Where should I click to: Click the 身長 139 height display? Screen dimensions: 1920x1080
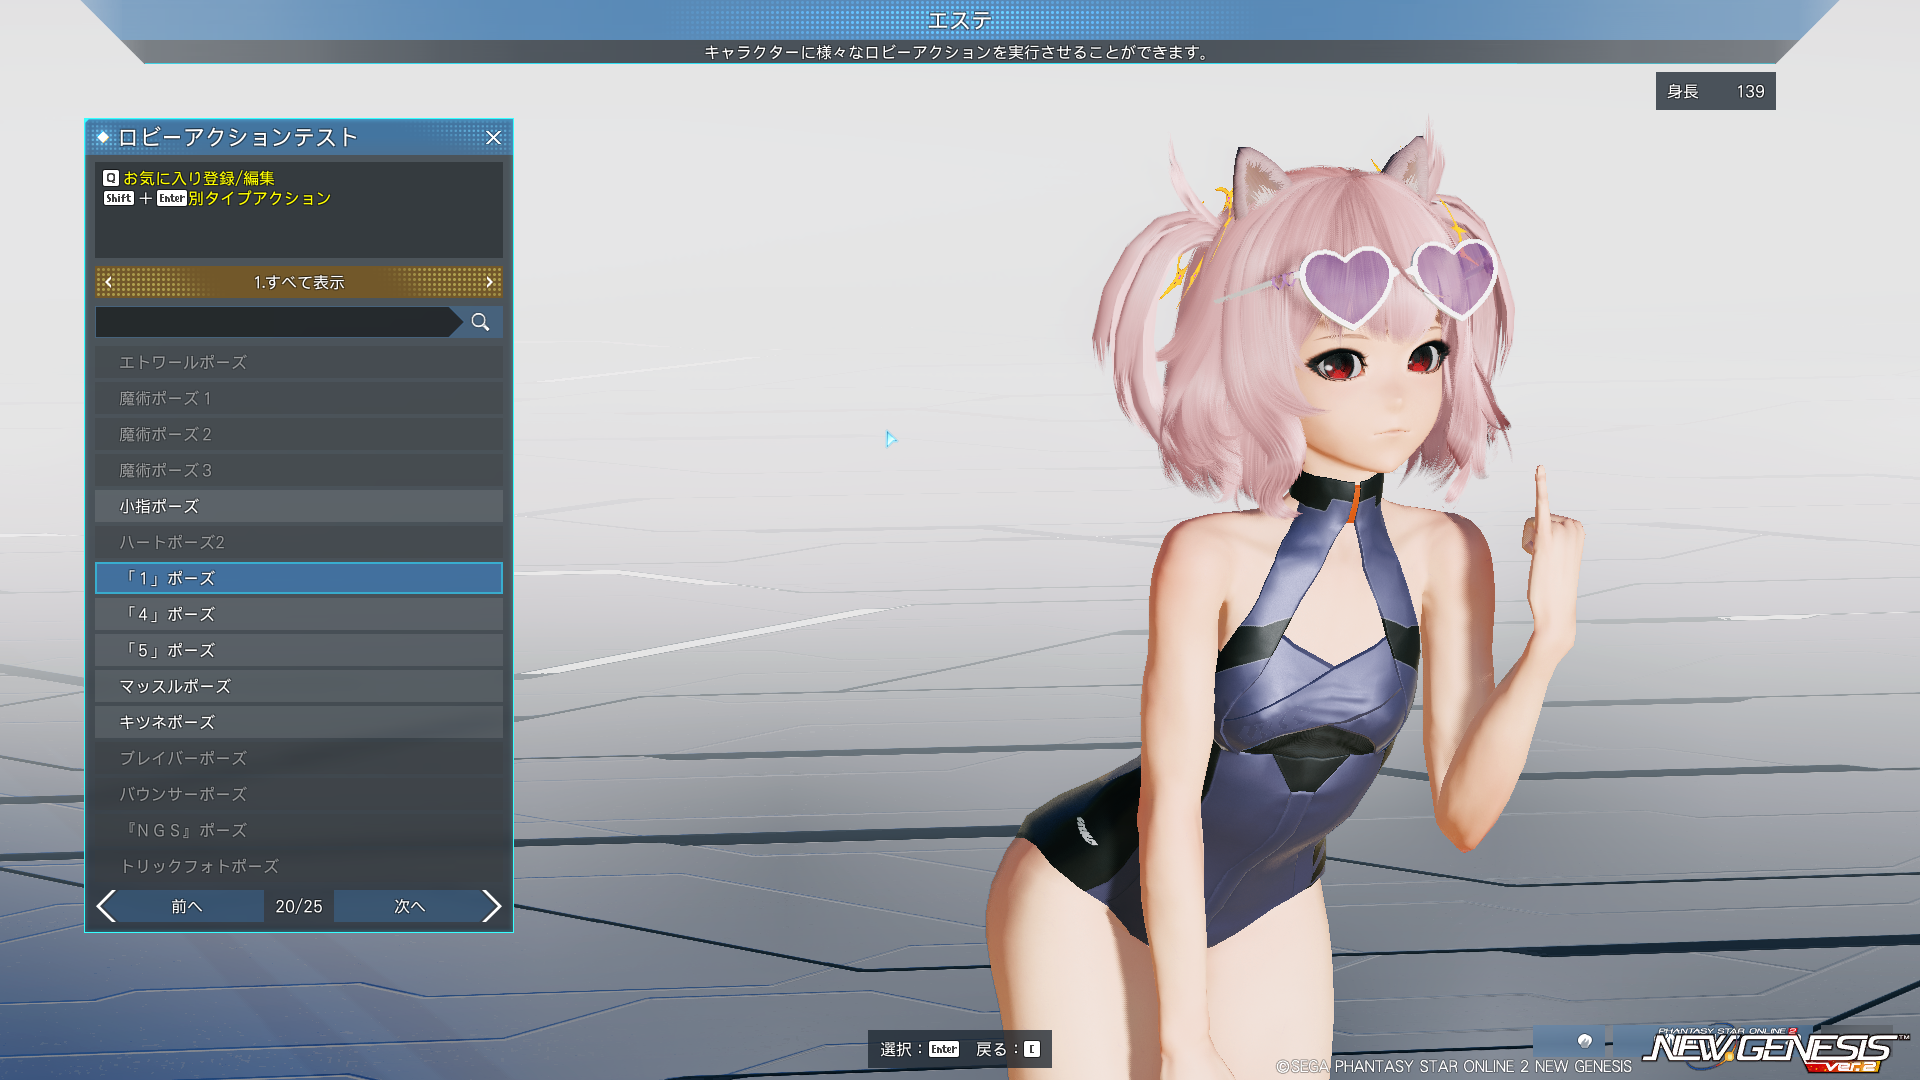coord(1716,91)
